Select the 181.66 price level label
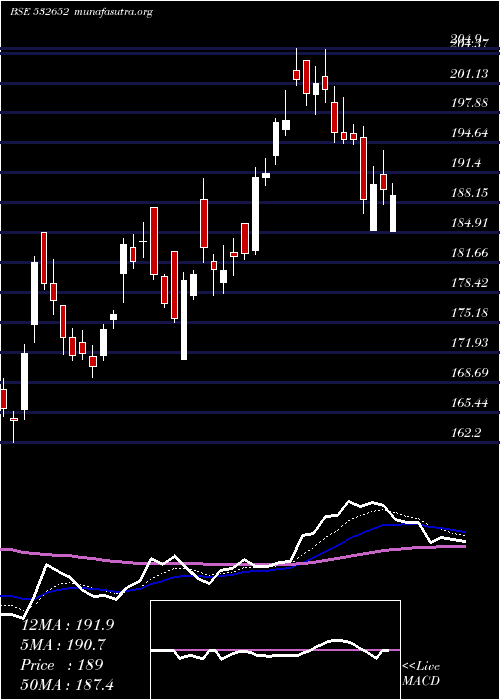The width and height of the screenshot is (500, 700). click(469, 253)
